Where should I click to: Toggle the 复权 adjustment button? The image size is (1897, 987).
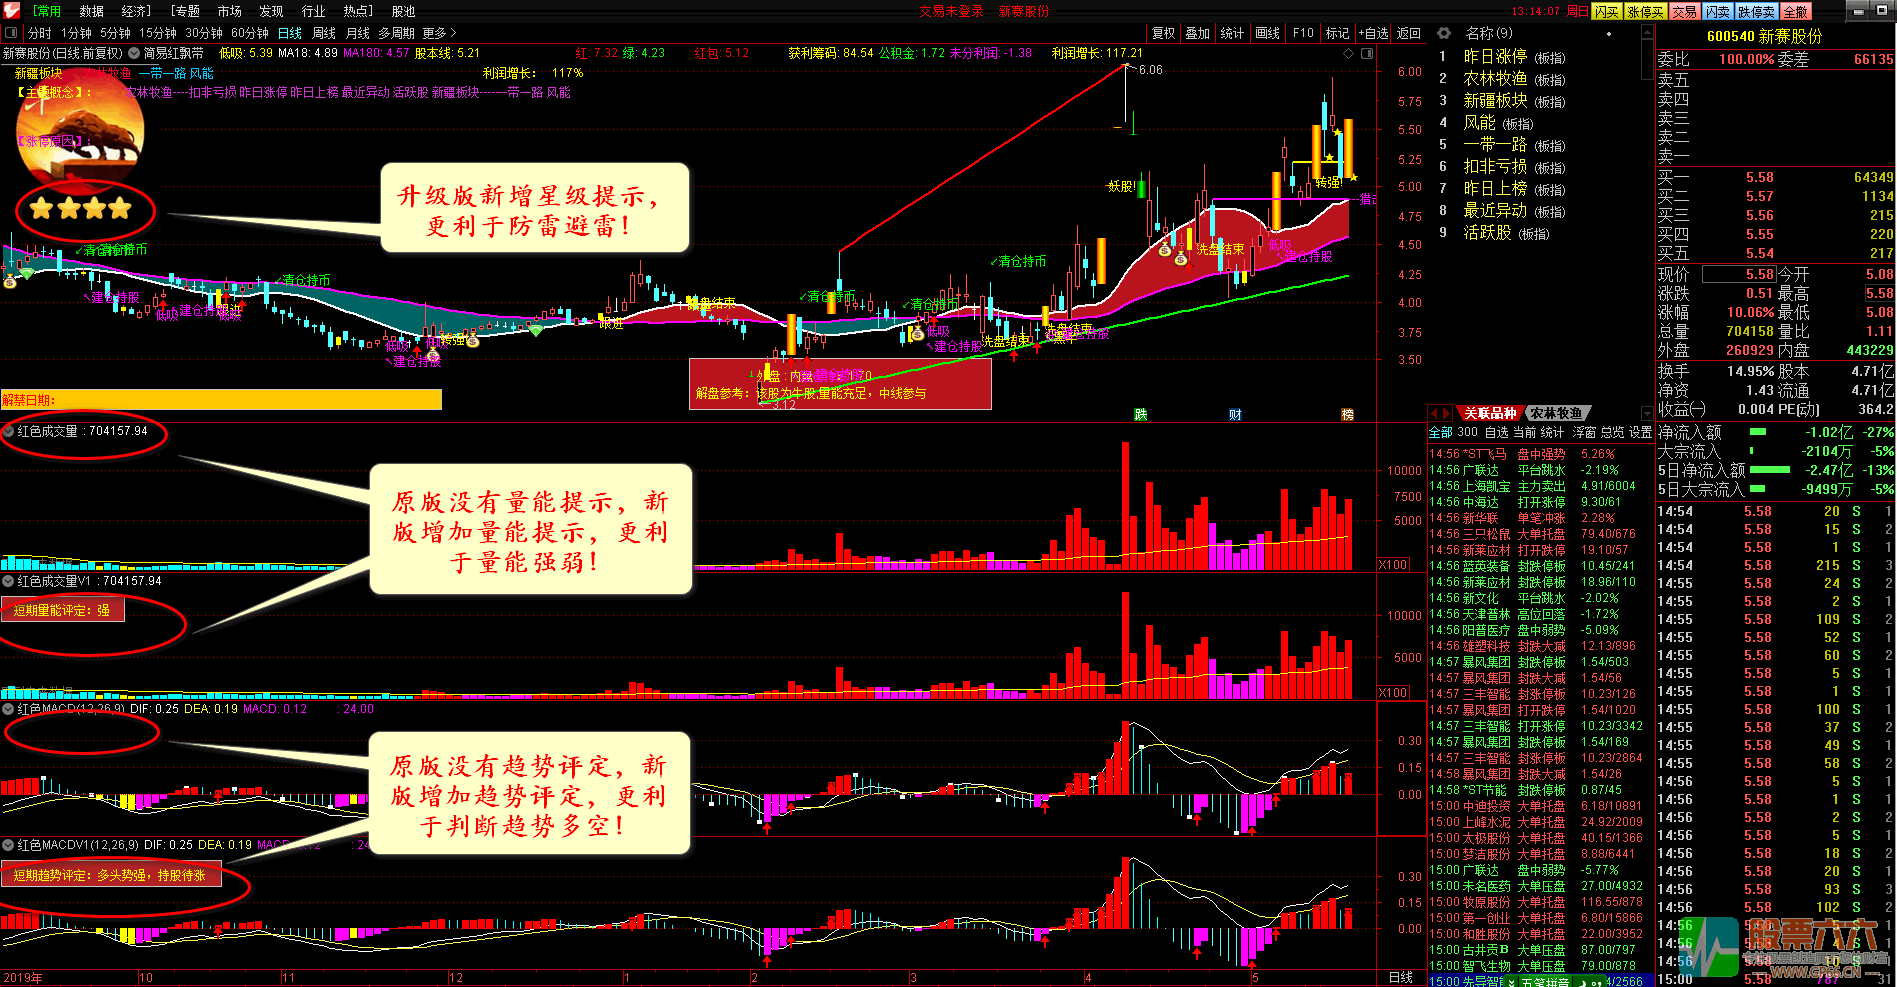pyautogui.click(x=1163, y=33)
